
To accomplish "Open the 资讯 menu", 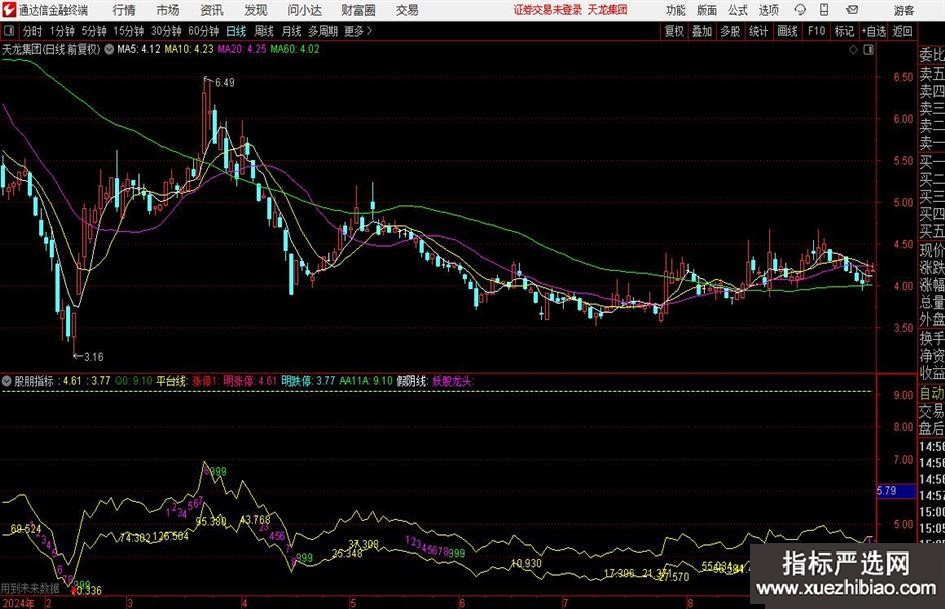I will tap(212, 10).
